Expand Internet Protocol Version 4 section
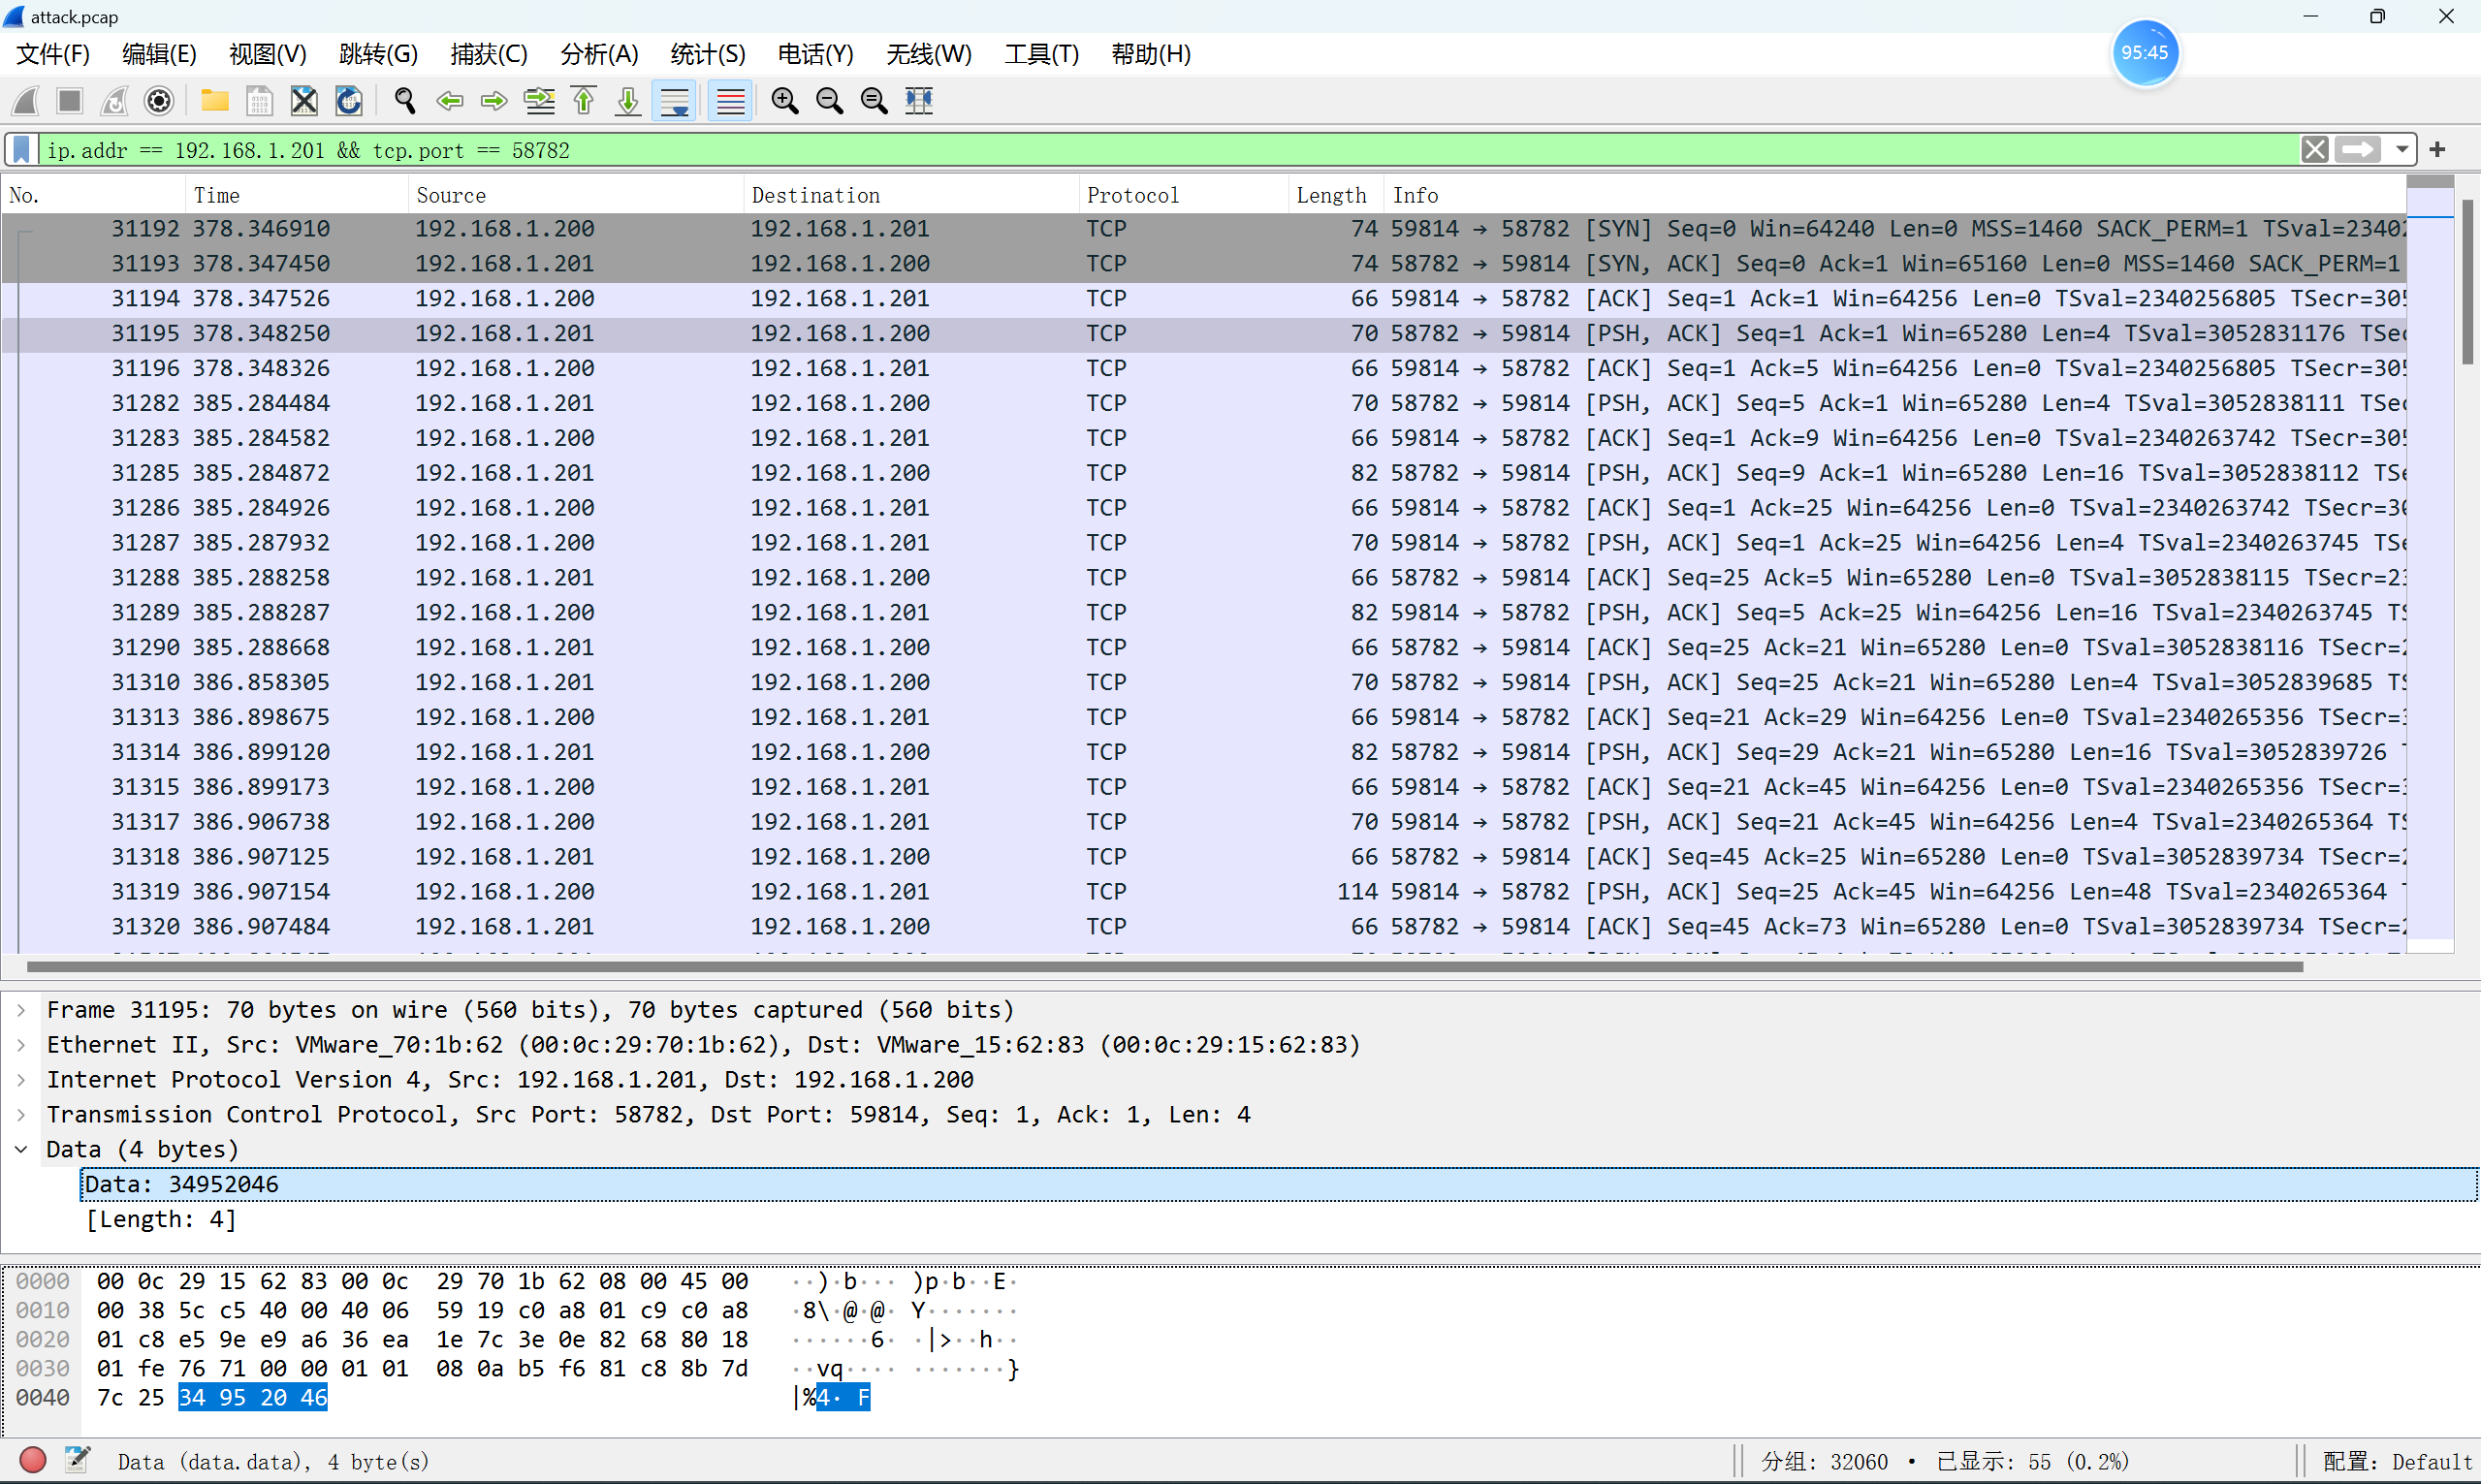The image size is (2481, 1484). tap(21, 1080)
